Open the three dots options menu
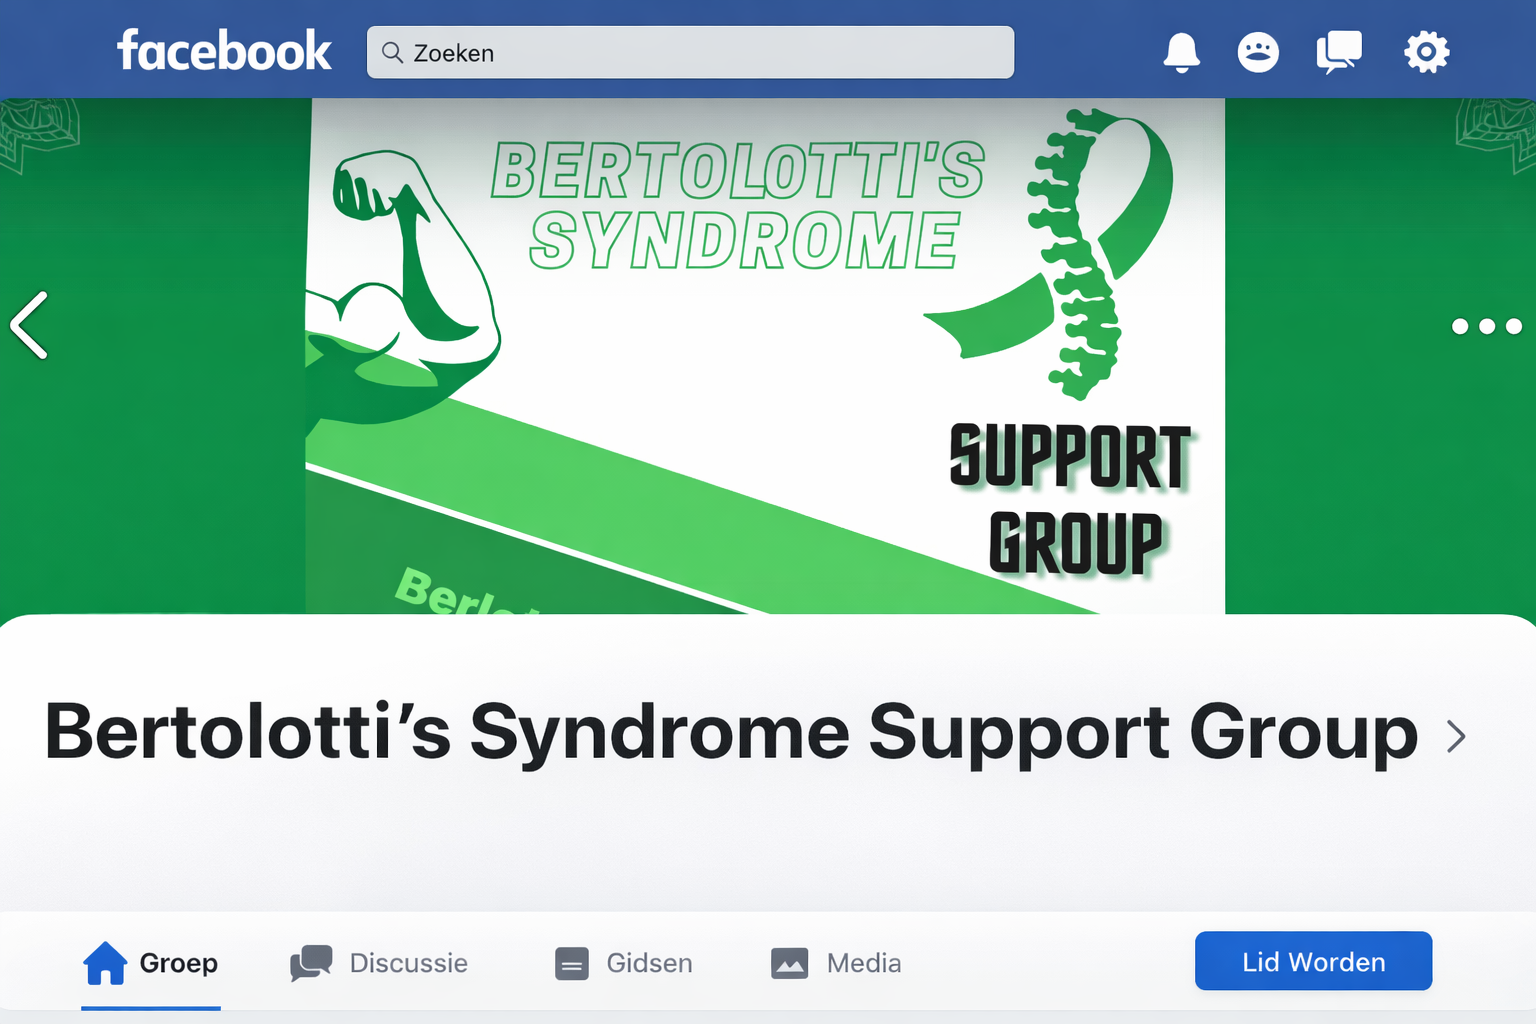 1486,326
